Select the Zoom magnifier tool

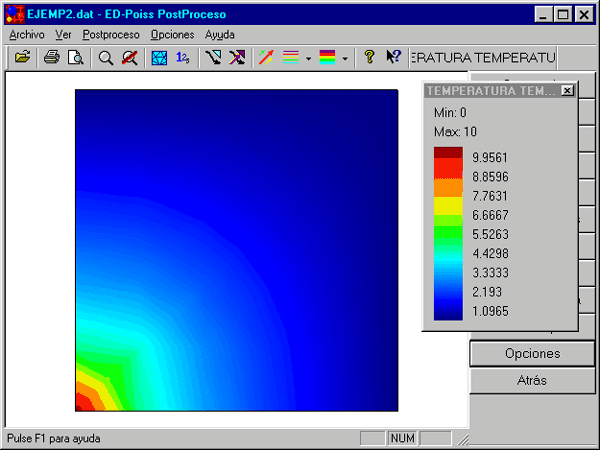point(106,57)
